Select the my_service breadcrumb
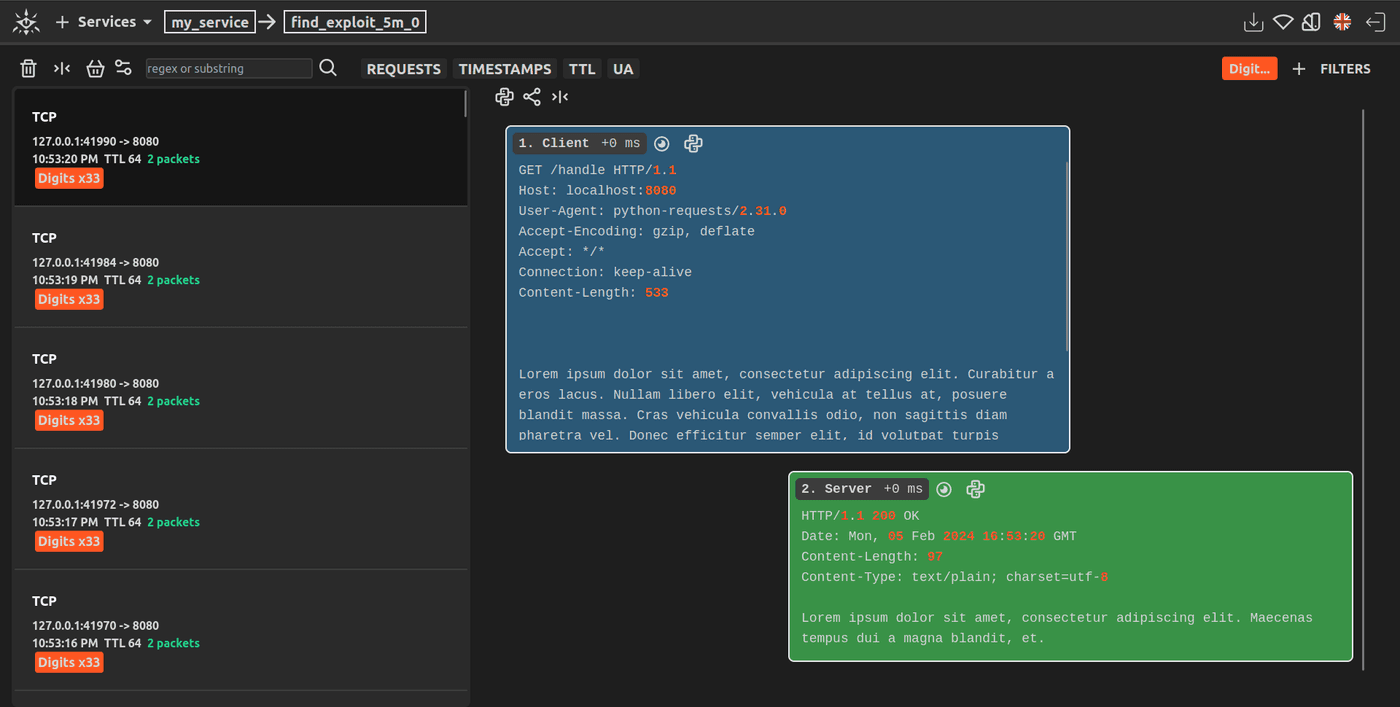The width and height of the screenshot is (1400, 707). click(x=210, y=22)
